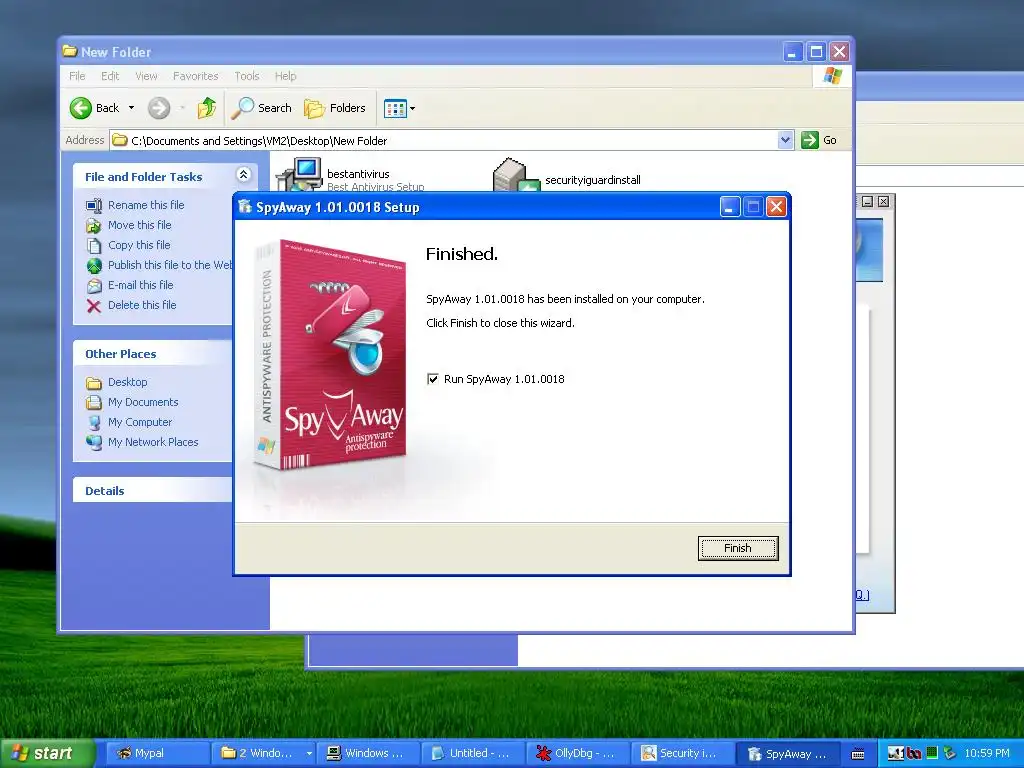Toggle the Folders pane button

335,108
